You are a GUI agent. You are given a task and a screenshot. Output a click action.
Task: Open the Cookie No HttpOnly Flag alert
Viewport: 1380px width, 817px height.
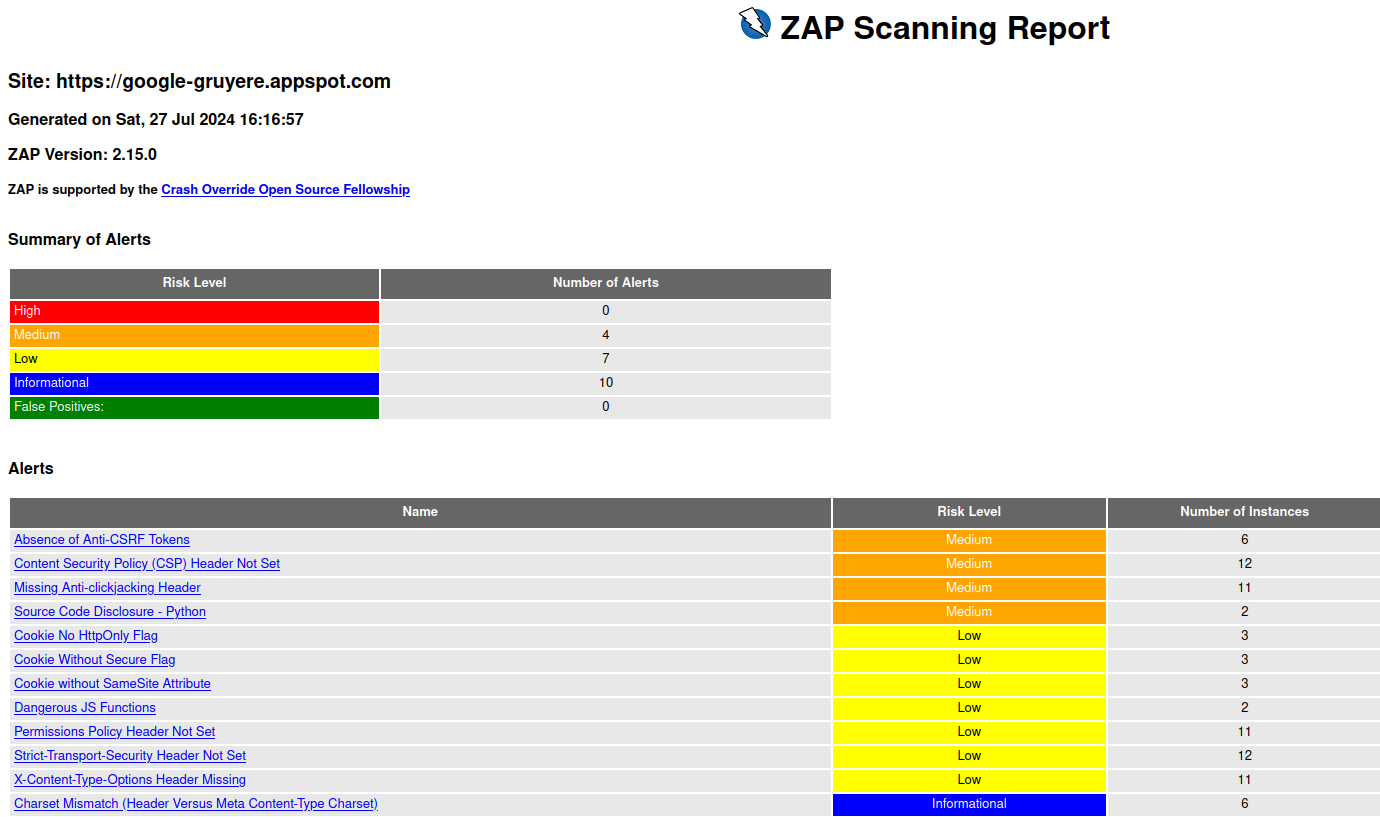[x=85, y=635]
